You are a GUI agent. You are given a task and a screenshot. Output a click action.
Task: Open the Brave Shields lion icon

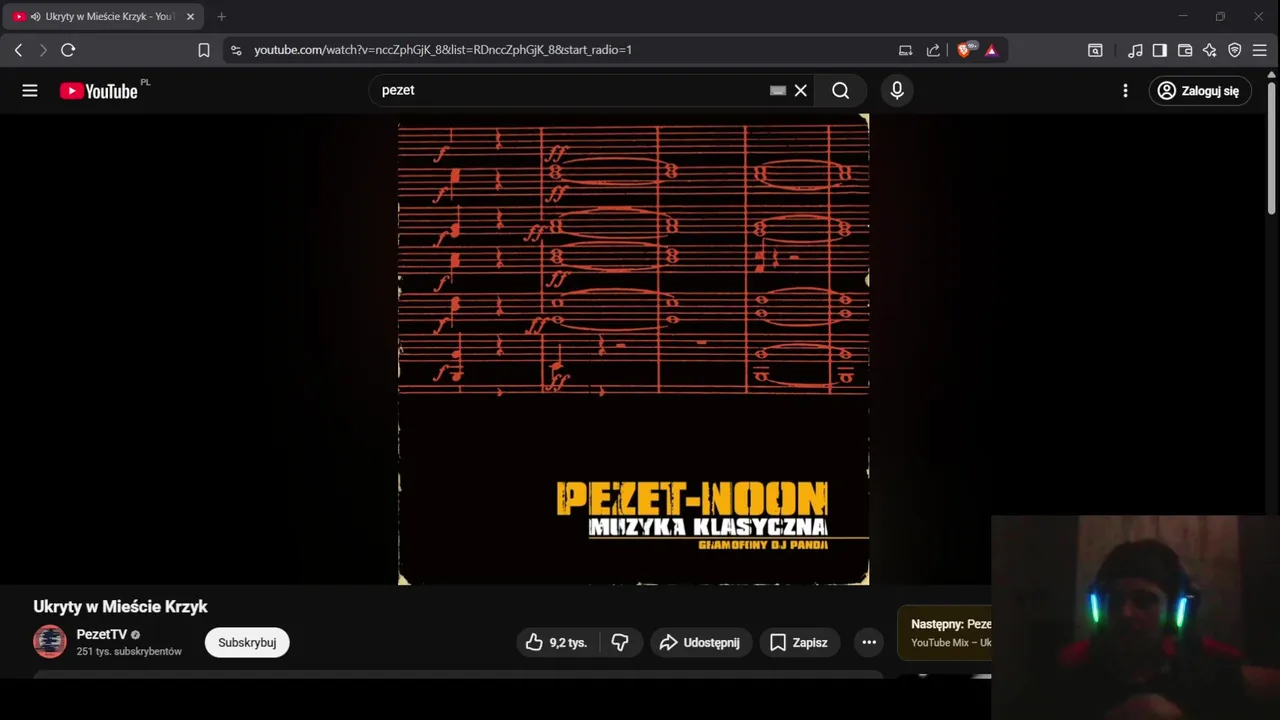[x=965, y=50]
